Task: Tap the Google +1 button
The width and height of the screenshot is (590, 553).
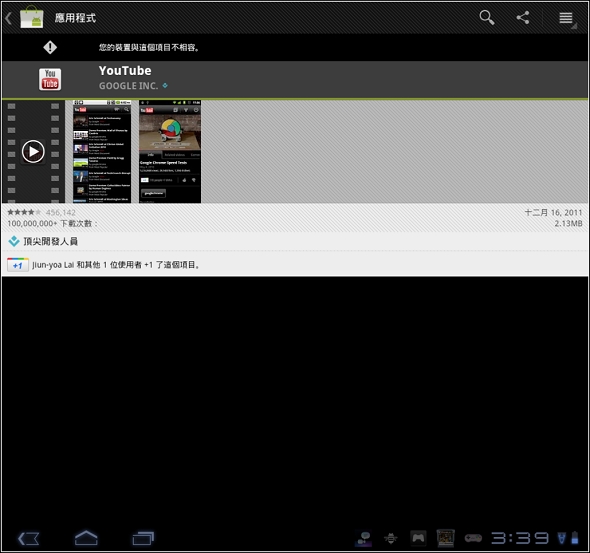Action: [18, 265]
